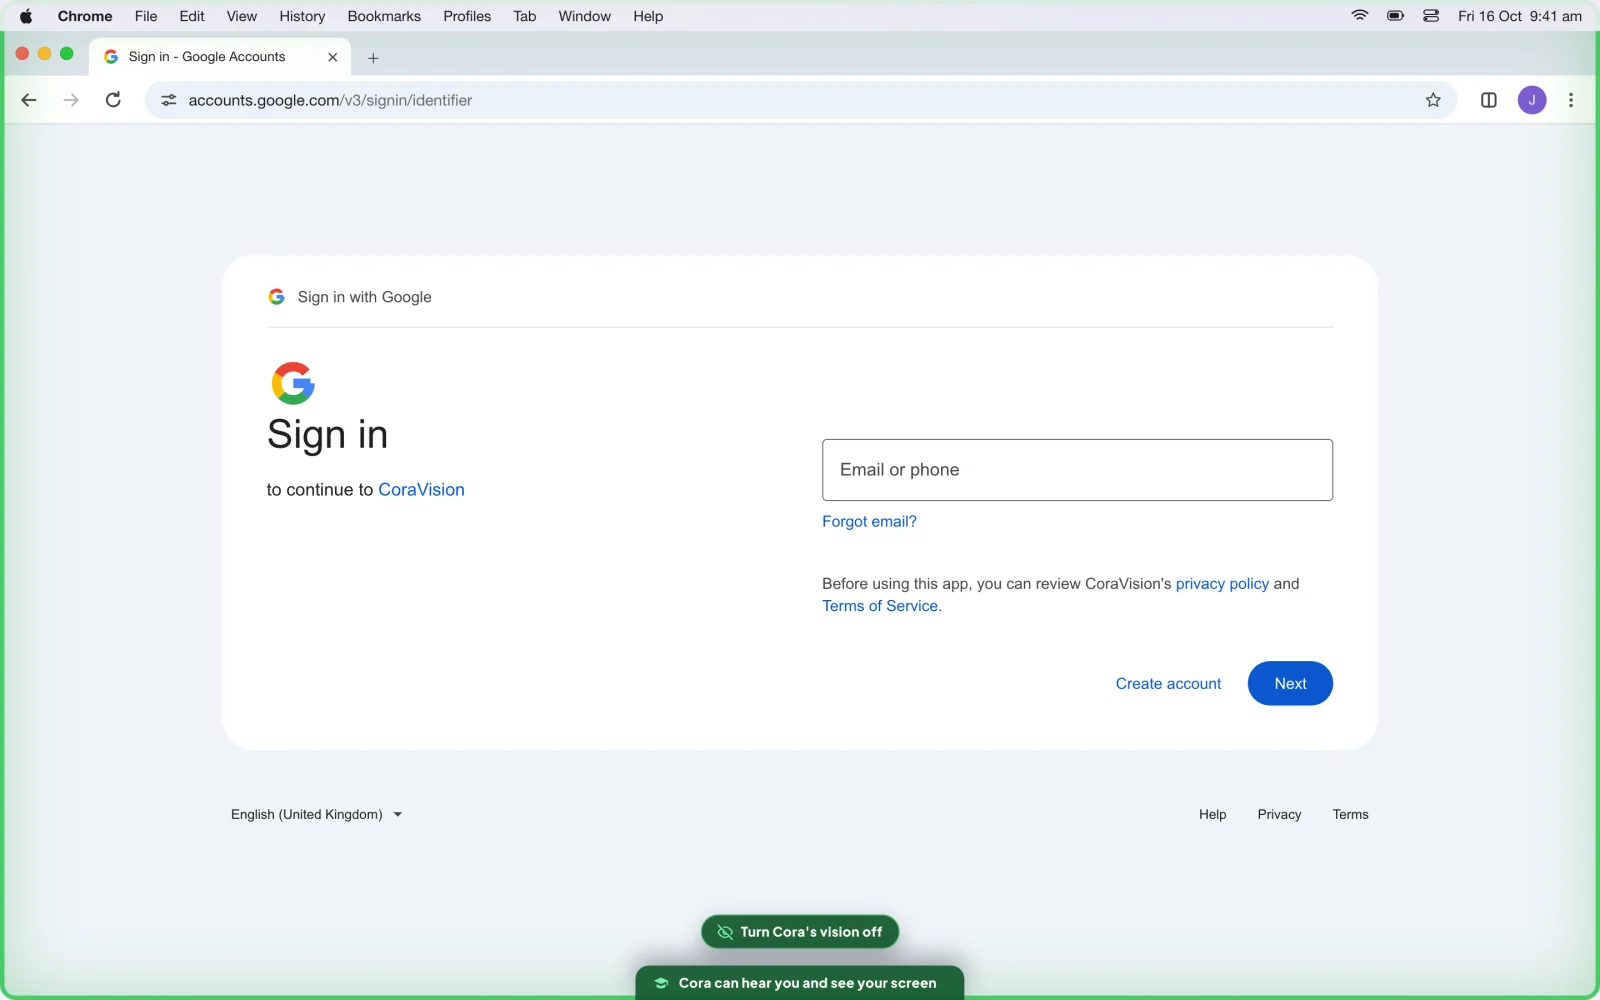1600x1000 pixels.
Task: Expand the English (United Kingdom) language dropdown
Action: tap(316, 814)
